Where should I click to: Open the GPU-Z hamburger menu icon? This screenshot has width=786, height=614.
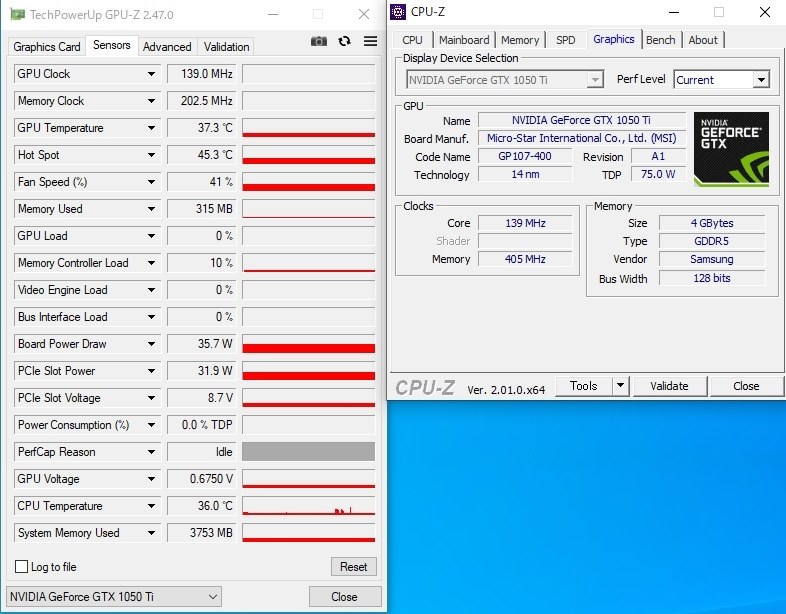(x=370, y=41)
